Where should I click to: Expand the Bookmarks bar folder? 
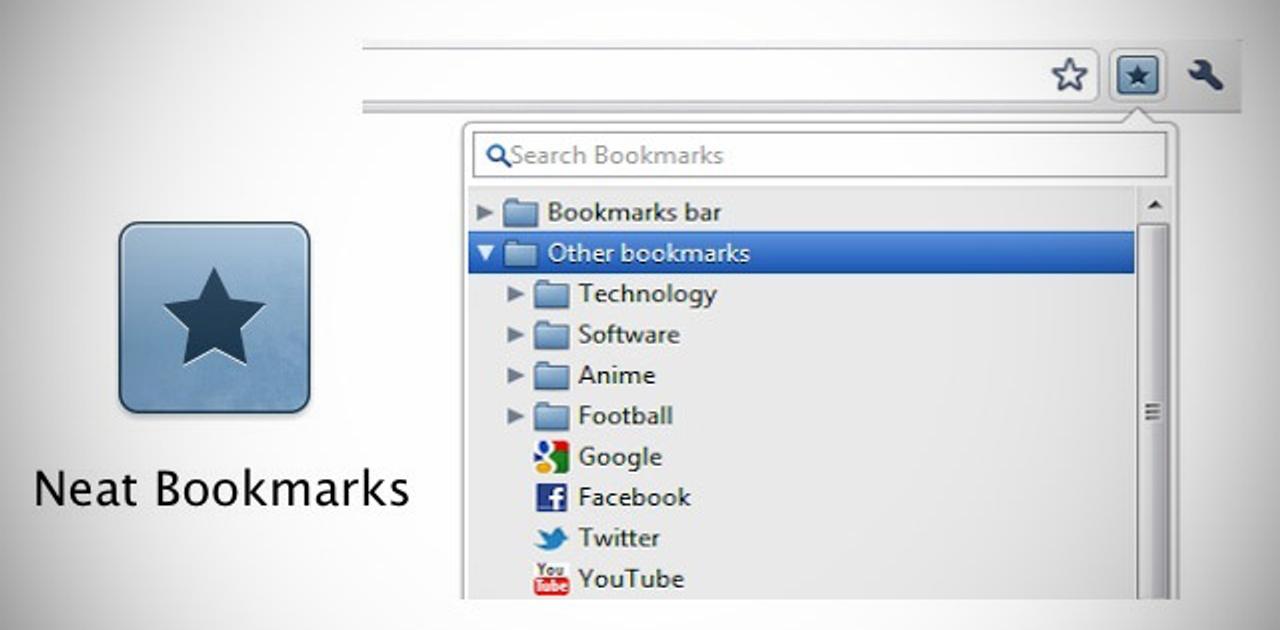point(484,212)
